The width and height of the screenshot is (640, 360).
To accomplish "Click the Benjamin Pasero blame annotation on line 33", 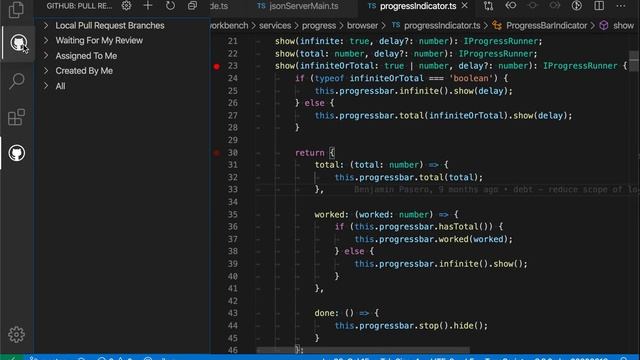I will (x=496, y=189).
